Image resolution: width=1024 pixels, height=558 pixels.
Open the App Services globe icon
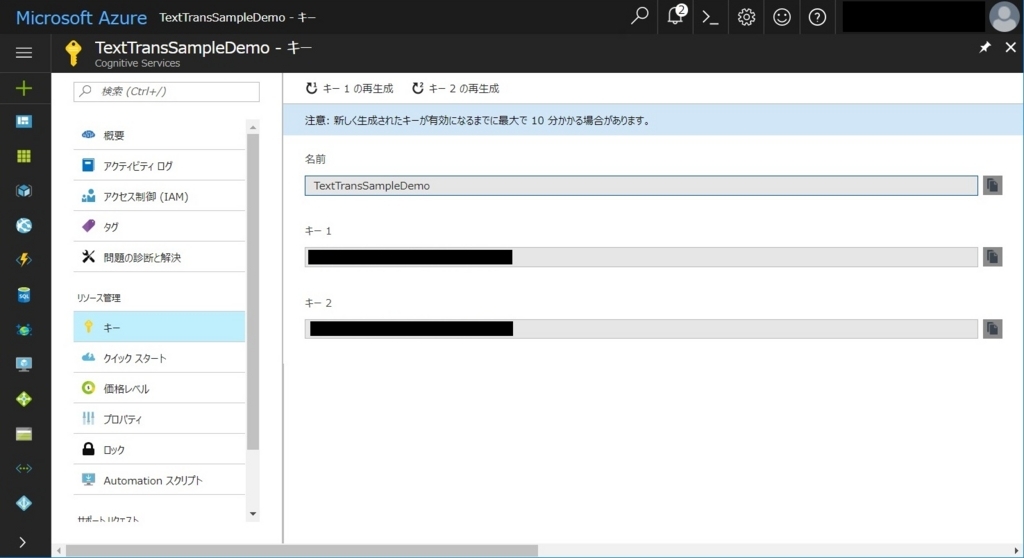coord(24,225)
